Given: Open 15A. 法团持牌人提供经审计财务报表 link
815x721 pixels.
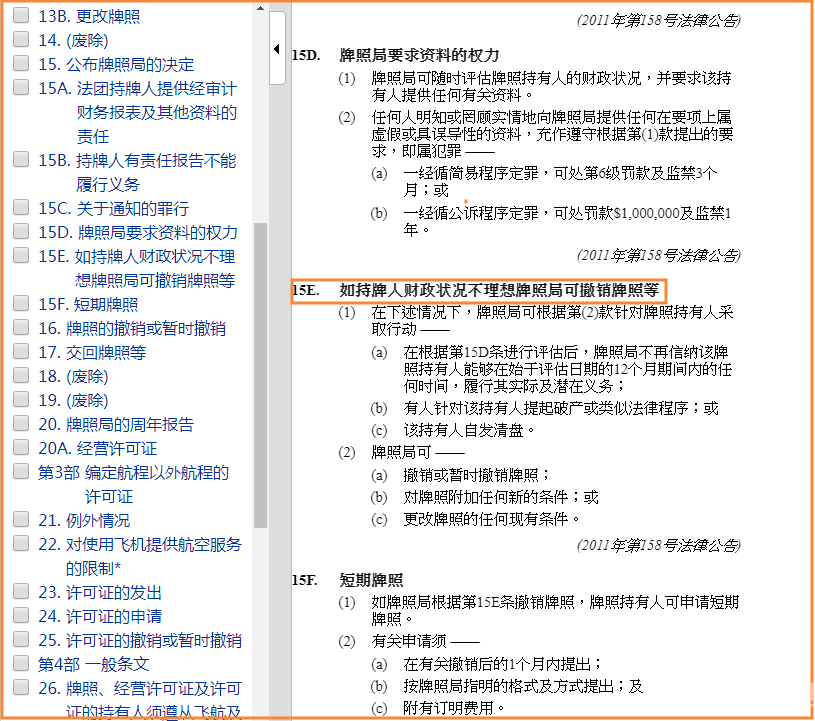Looking at the screenshot, I should [x=138, y=112].
